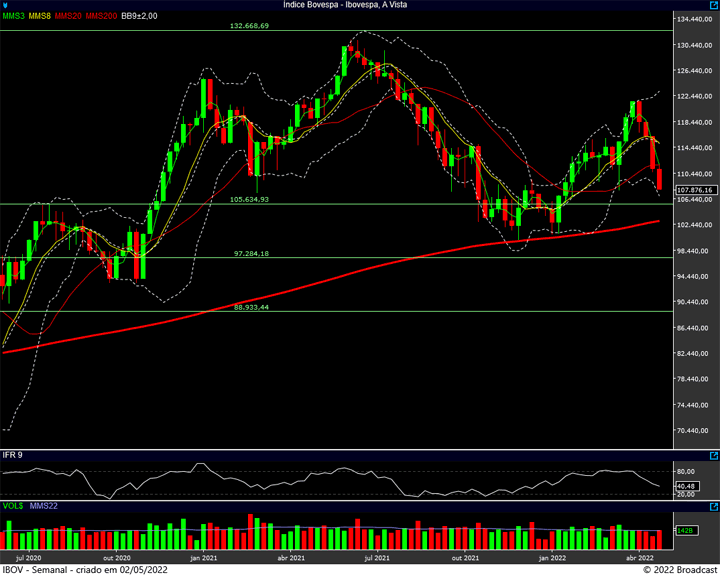This screenshot has height=575, width=720.
Task: Click the jan 2021 date on time axis
Action: [x=205, y=555]
